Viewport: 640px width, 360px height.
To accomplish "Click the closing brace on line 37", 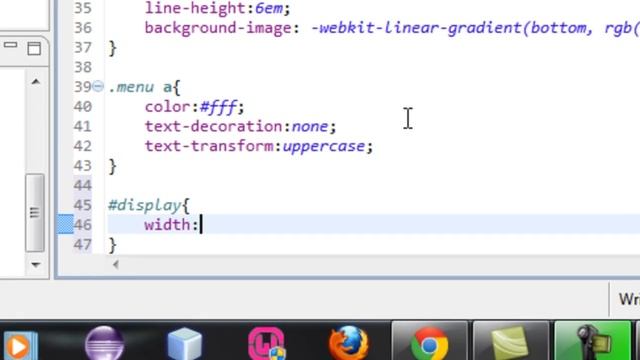I will [x=113, y=48].
